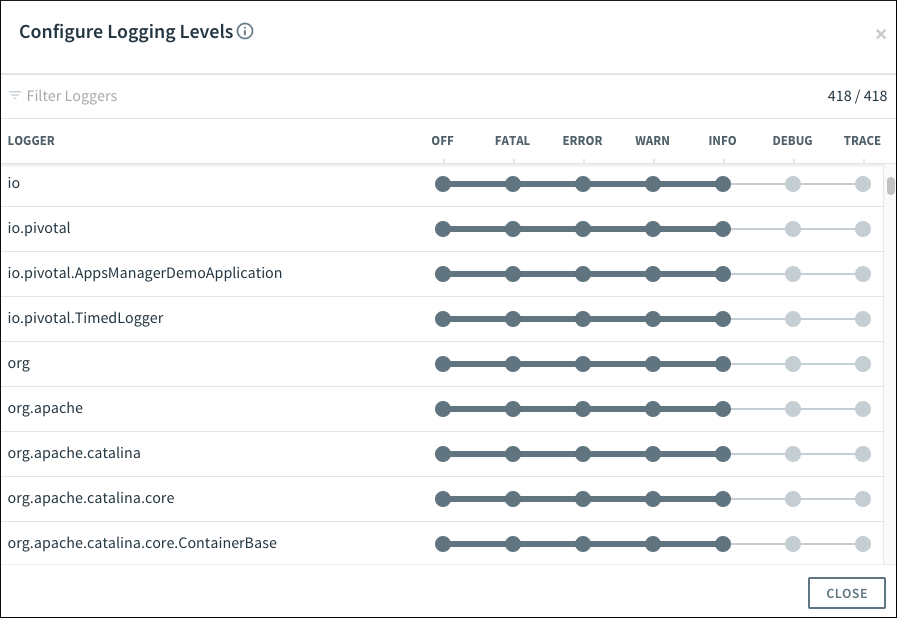Set org.apache.catalina.core logger to TRACE

click(863, 499)
